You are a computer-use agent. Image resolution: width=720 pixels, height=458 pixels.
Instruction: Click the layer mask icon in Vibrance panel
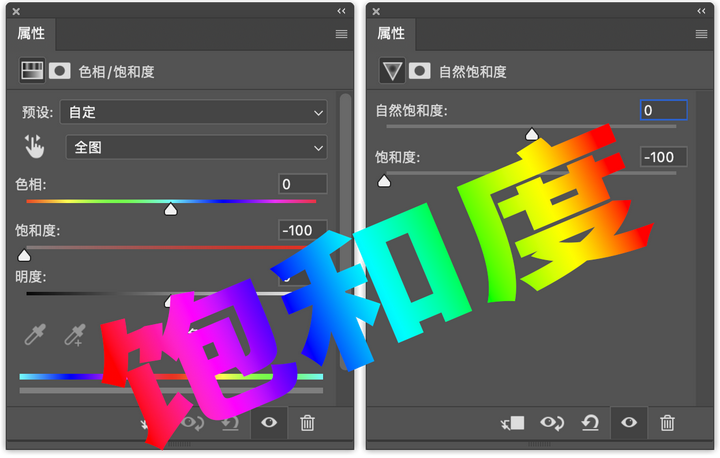pyautogui.click(x=420, y=71)
